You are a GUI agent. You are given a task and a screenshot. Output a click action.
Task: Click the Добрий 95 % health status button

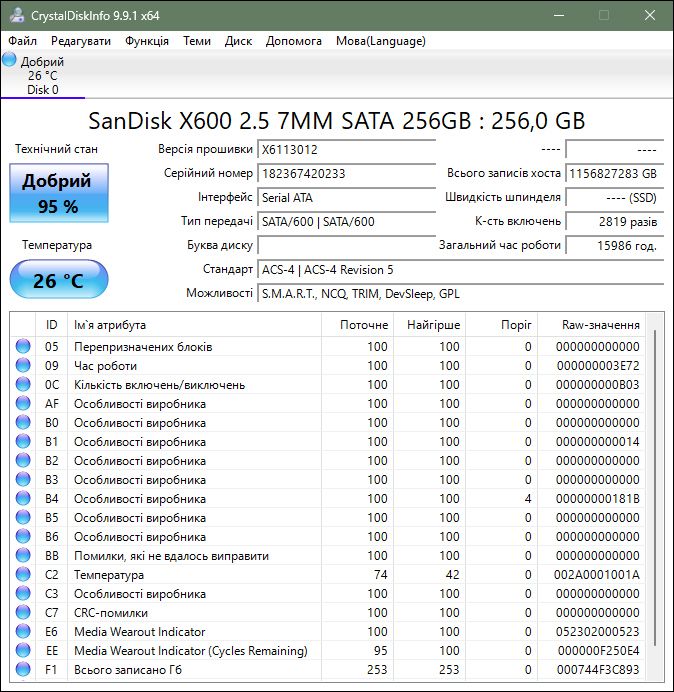pyautogui.click(x=59, y=193)
